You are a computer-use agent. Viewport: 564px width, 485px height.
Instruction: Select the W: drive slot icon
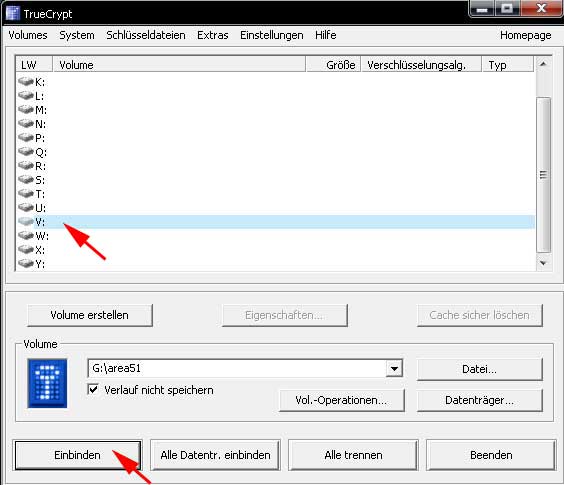pyautogui.click(x=26, y=236)
